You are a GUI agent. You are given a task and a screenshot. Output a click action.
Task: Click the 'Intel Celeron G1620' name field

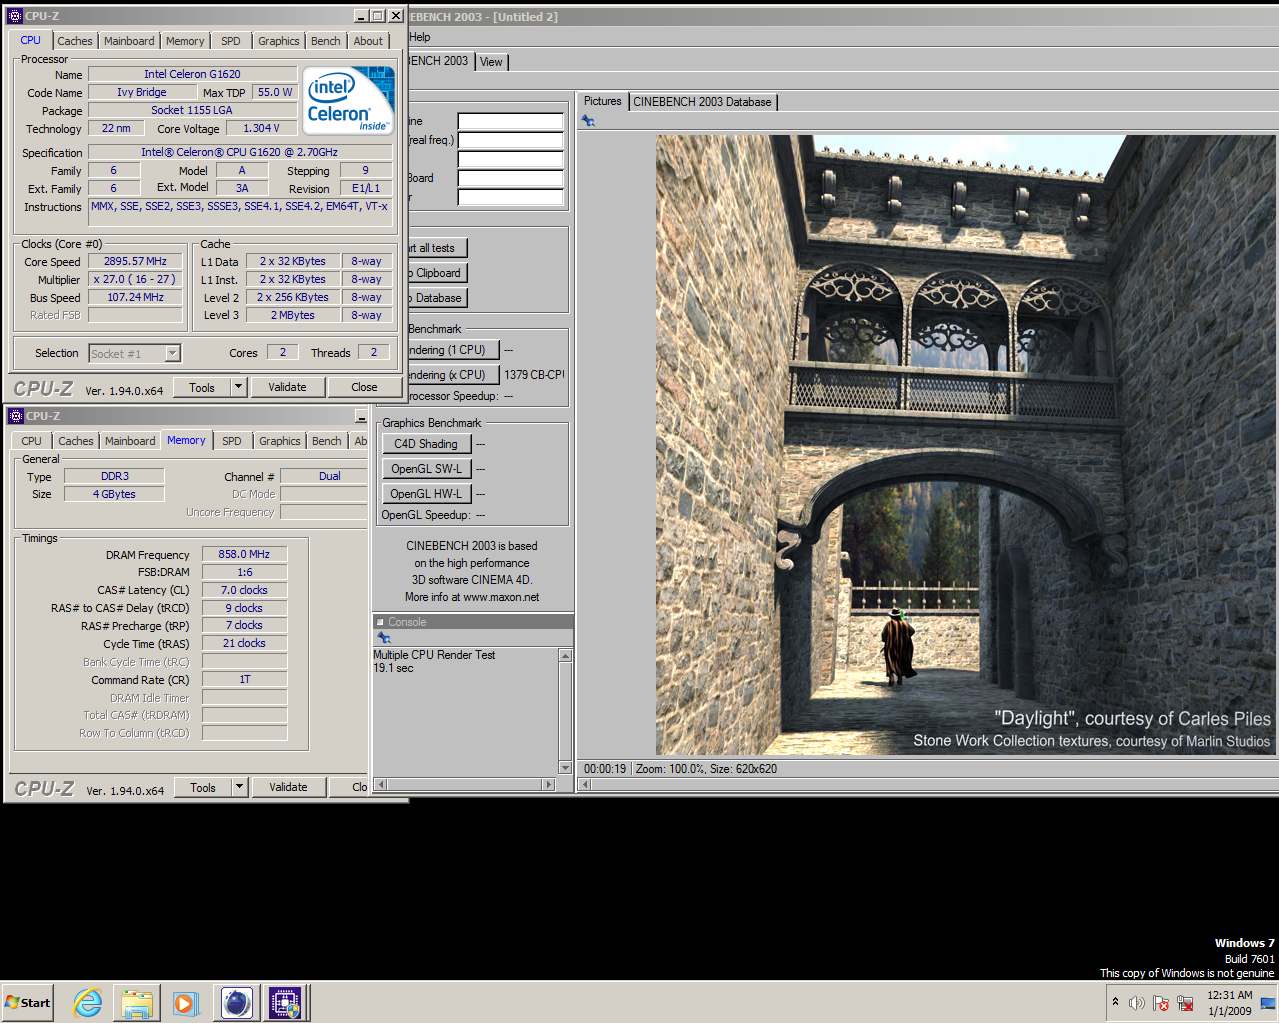192,74
